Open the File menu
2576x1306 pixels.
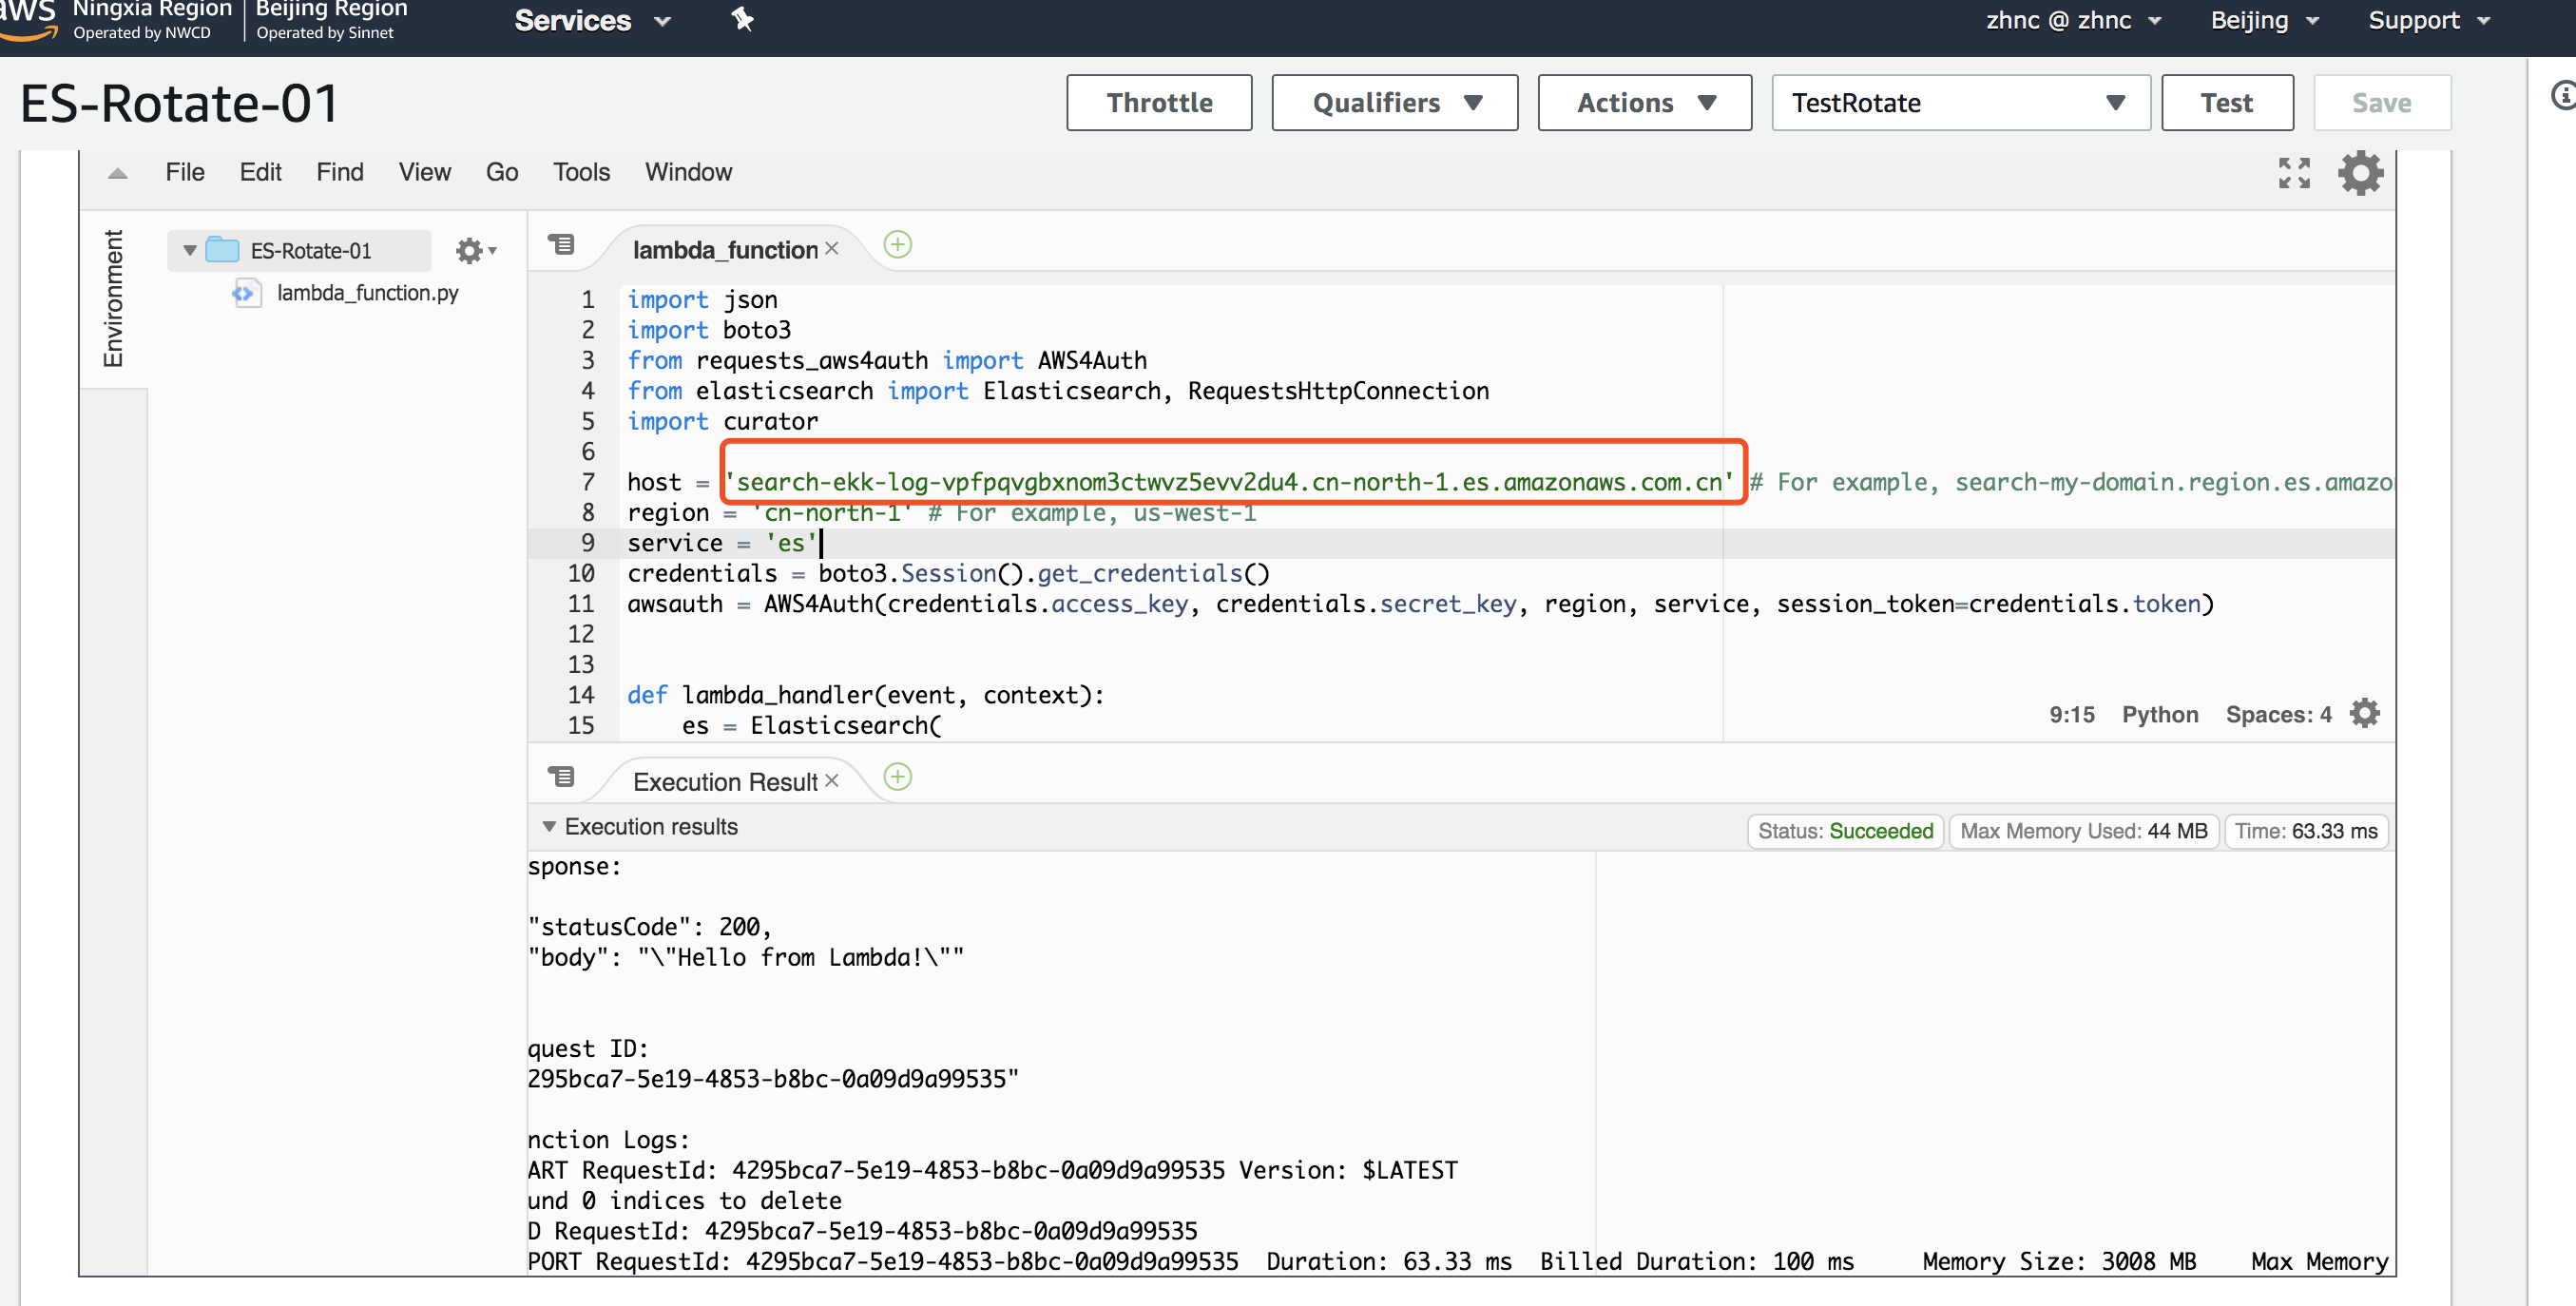click(x=184, y=171)
